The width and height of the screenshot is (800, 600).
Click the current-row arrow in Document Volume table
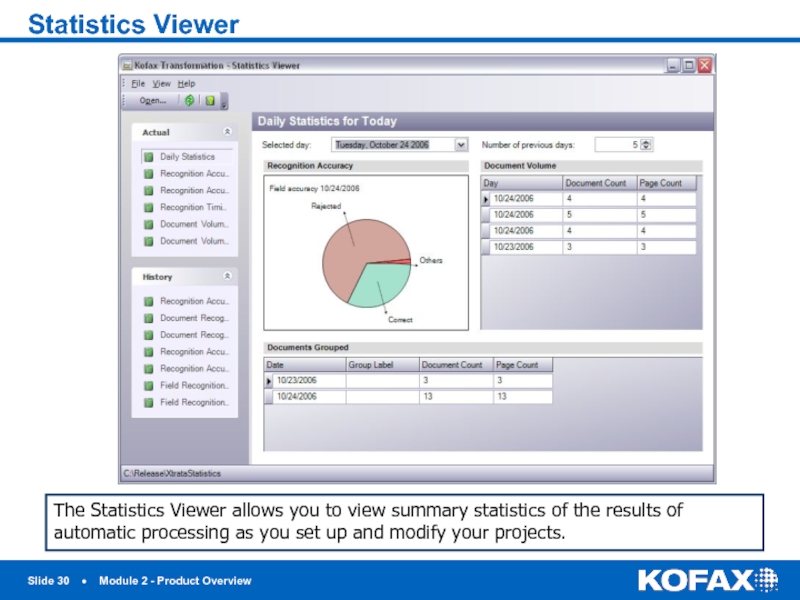pos(486,199)
